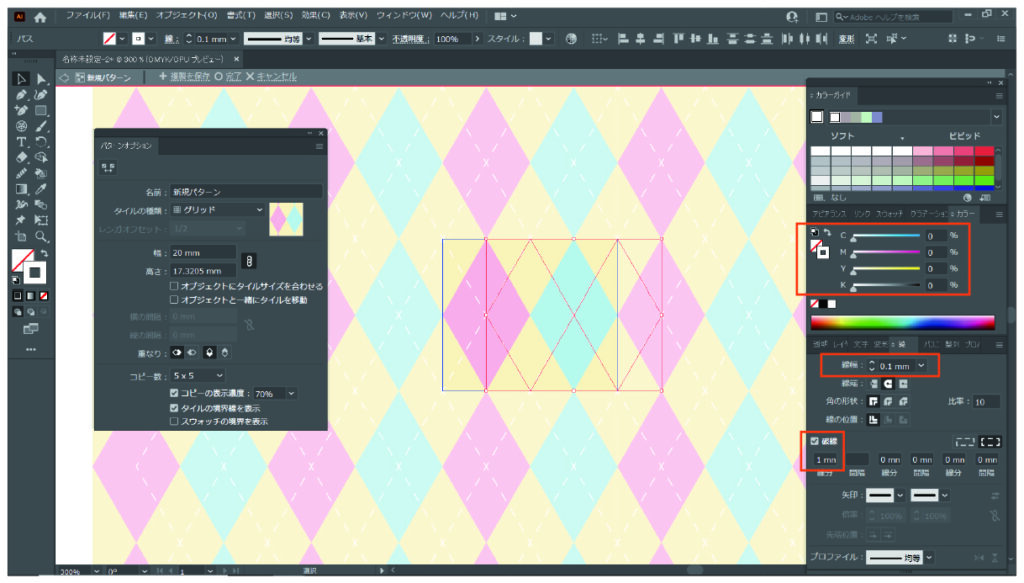Viewport: 1024px width, 583px height.
Task: Click the Transform button in control bar
Action: 846,39
